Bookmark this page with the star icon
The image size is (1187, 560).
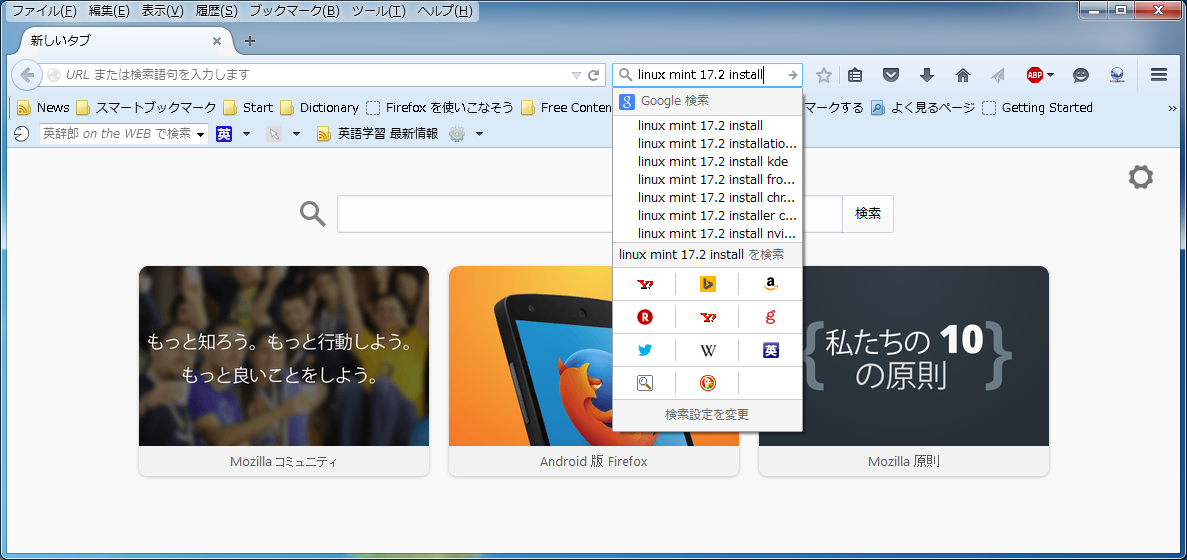pyautogui.click(x=824, y=75)
